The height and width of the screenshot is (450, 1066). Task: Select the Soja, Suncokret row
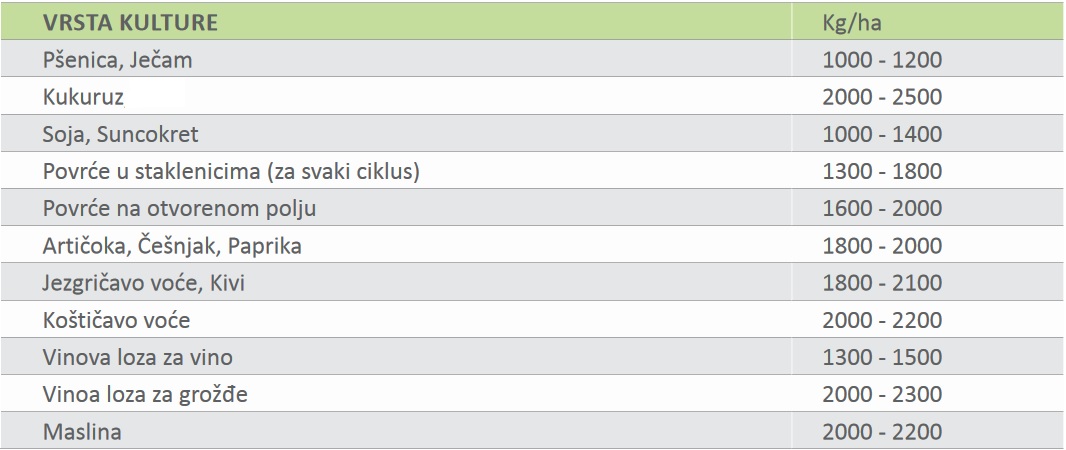[532, 133]
